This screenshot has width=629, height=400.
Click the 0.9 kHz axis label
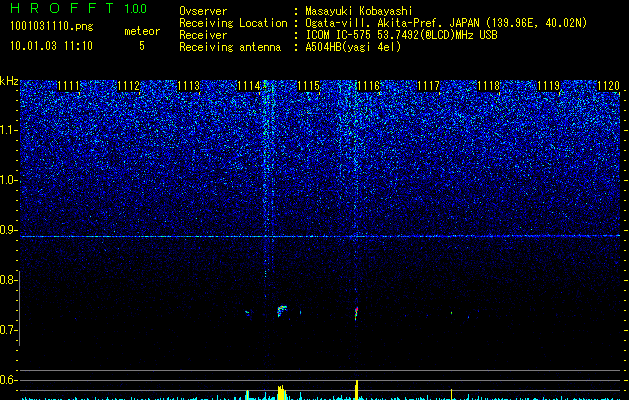click(x=8, y=230)
